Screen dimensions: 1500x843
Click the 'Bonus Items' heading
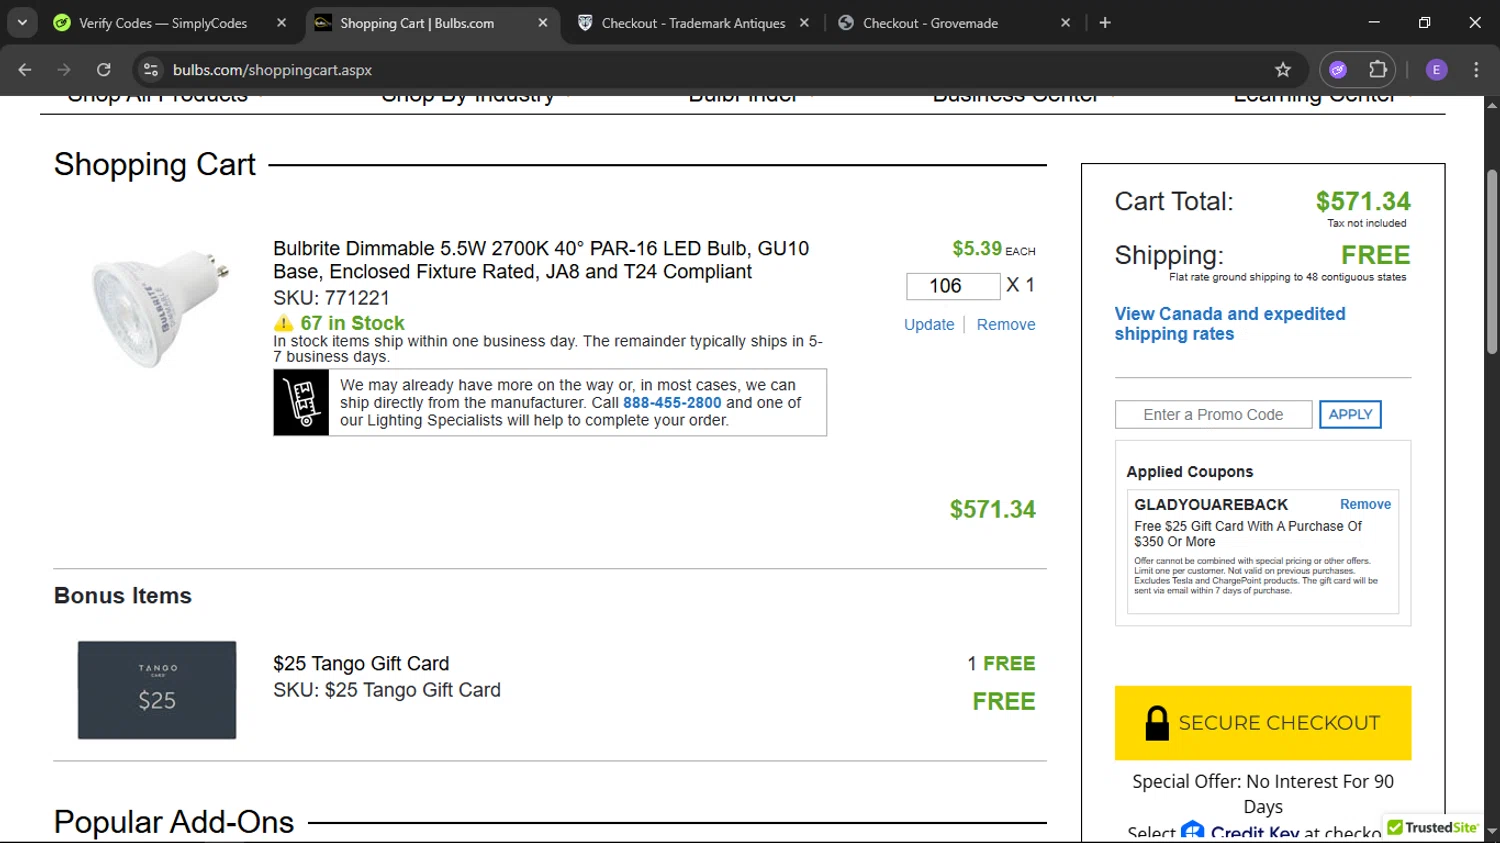click(x=123, y=596)
